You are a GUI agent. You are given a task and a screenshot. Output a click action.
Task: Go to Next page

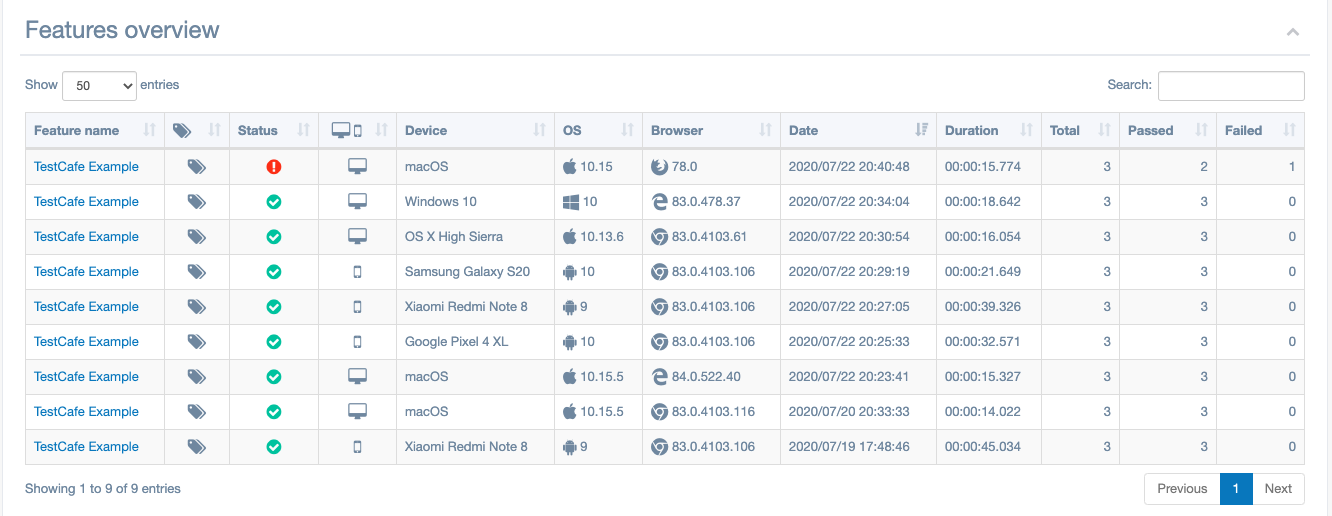click(1278, 489)
